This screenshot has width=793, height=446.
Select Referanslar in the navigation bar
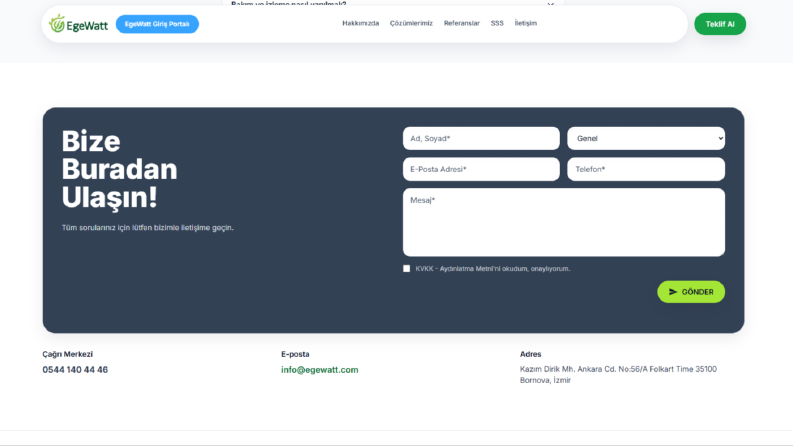(462, 23)
